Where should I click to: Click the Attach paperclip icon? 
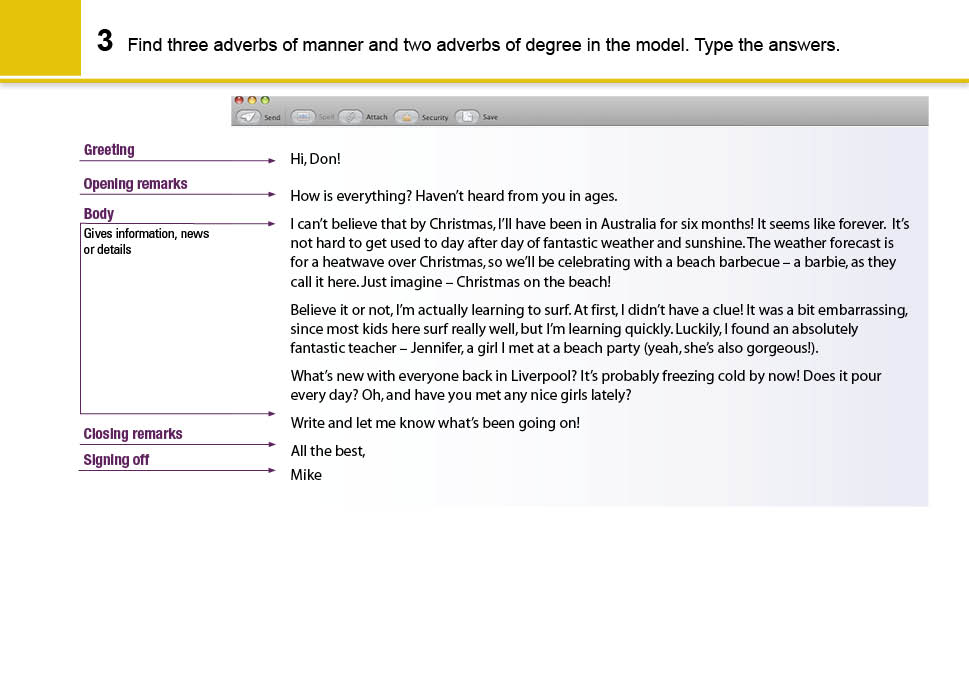[x=350, y=117]
